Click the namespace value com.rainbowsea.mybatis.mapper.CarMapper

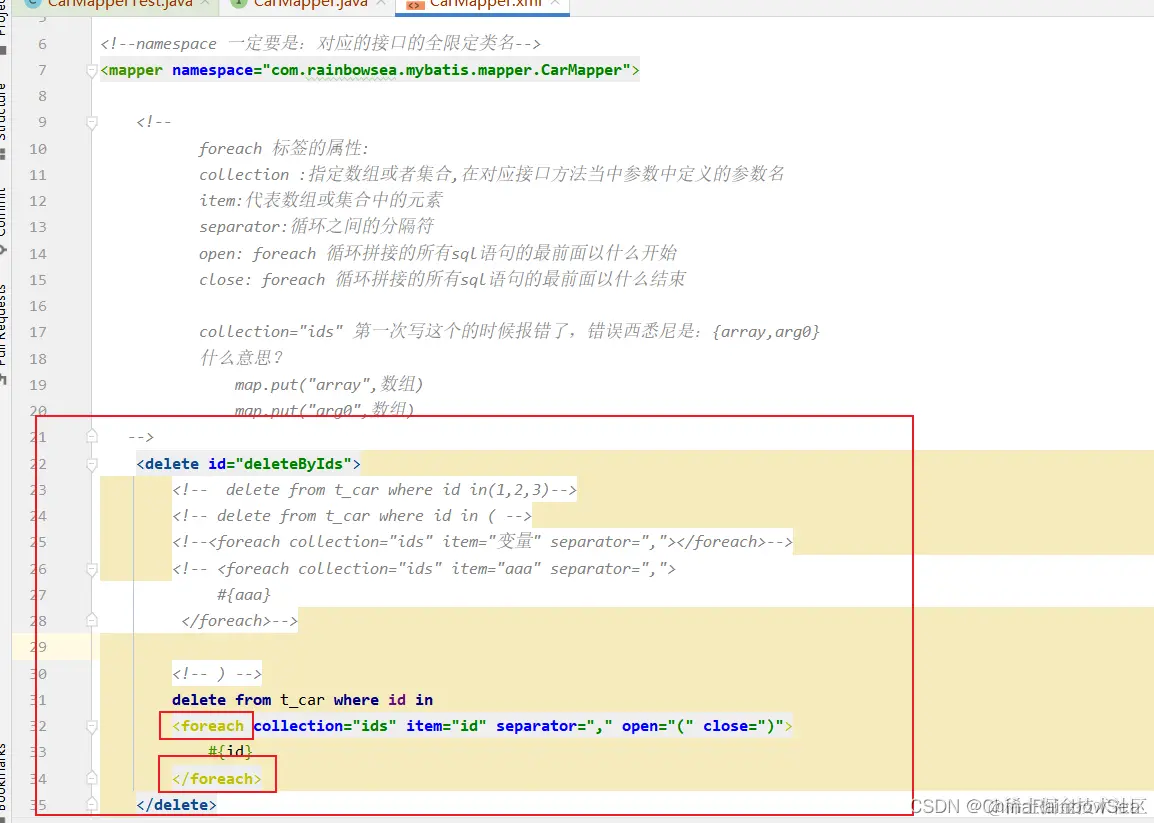pos(446,70)
